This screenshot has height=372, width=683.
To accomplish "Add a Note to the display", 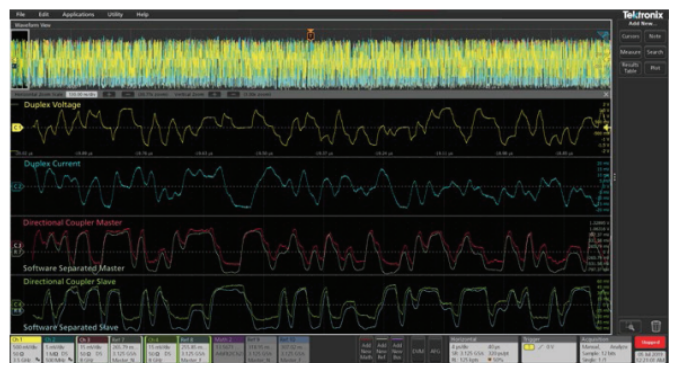I will coord(655,37).
